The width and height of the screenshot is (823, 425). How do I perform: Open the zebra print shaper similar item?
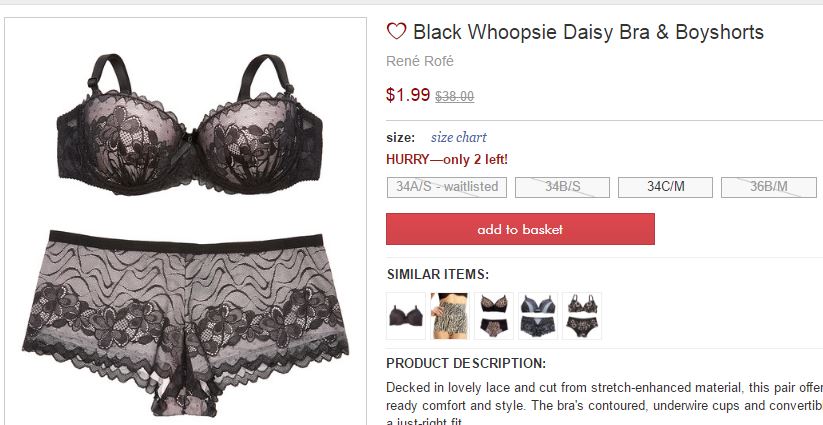click(450, 316)
